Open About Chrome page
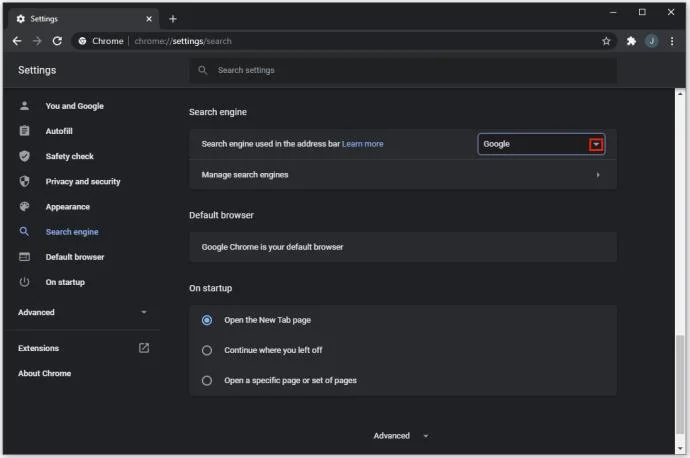The height and width of the screenshot is (458, 690). point(44,373)
